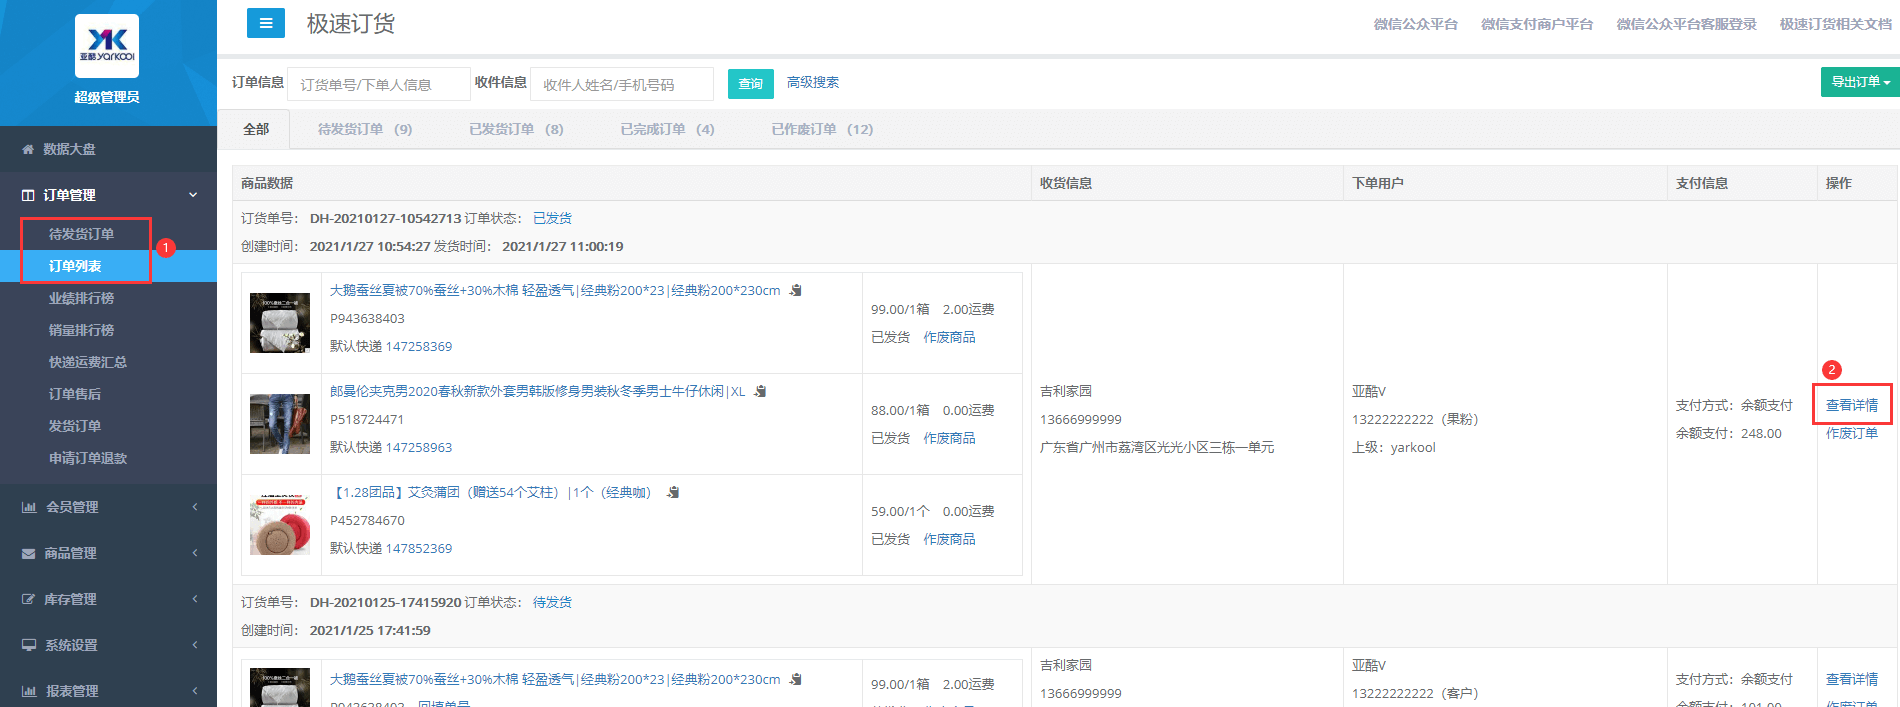1900x707 pixels.
Task: Click the 查询 search button
Action: pos(751,84)
